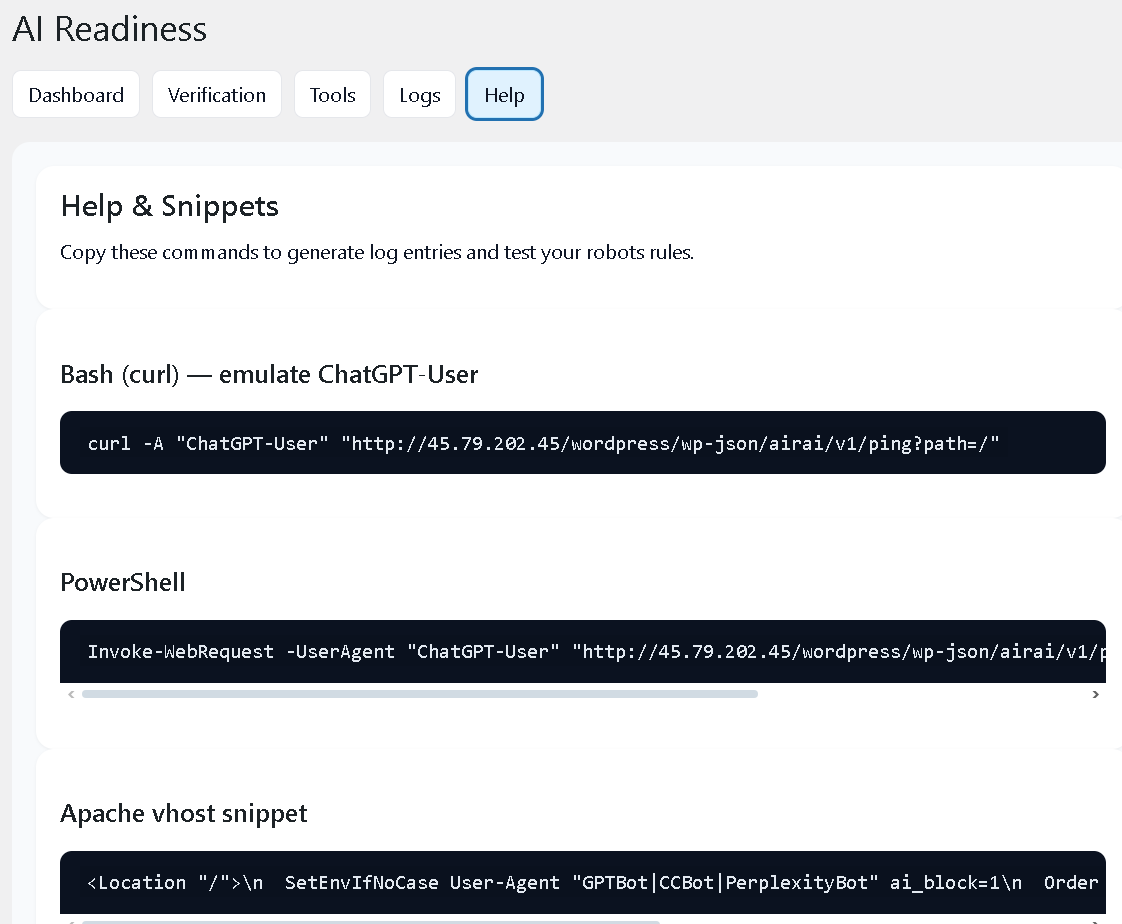Image resolution: width=1122 pixels, height=924 pixels.
Task: Click the Help & Snippets heading
Action: click(170, 206)
